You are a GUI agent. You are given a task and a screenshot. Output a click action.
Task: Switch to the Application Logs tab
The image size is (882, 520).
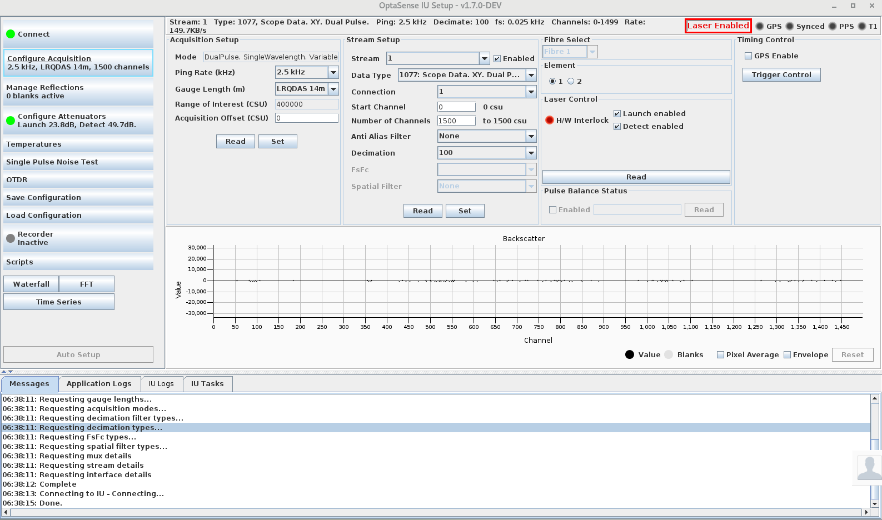click(98, 384)
